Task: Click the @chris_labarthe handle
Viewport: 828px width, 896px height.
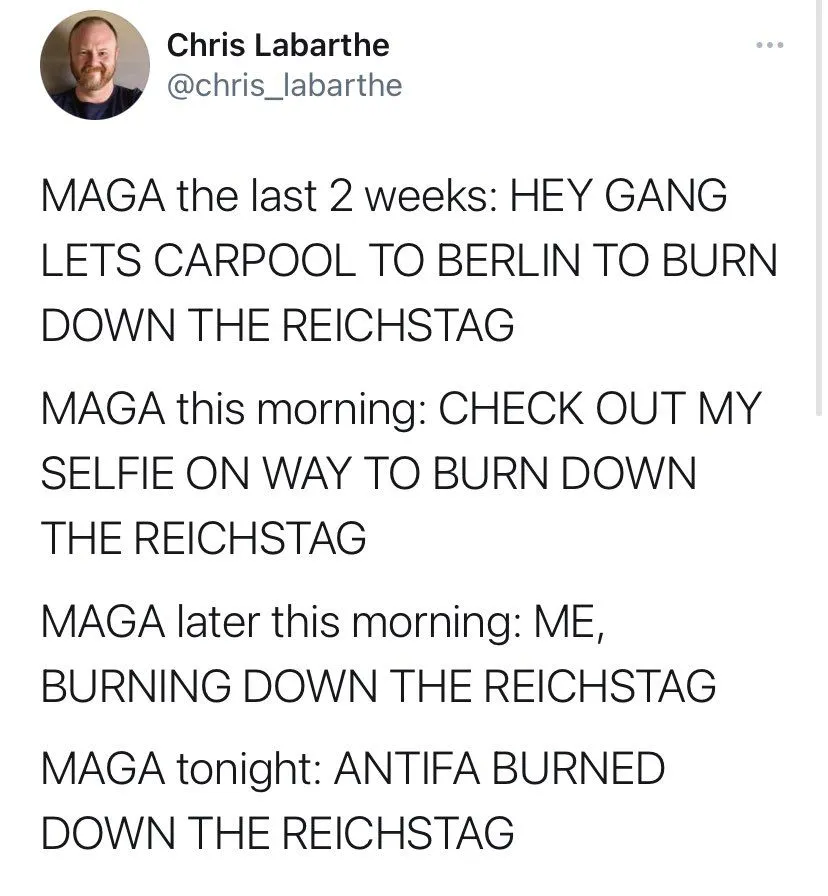Action: coord(284,86)
